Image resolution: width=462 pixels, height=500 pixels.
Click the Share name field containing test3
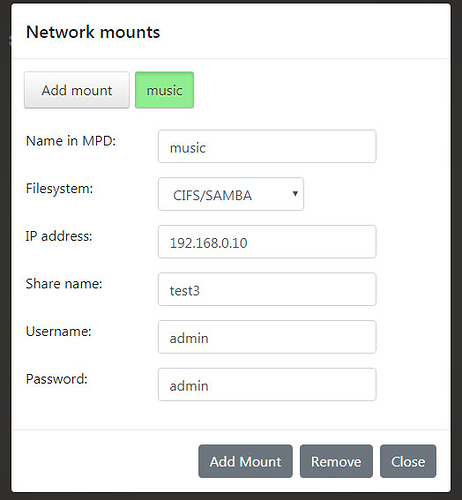click(267, 289)
